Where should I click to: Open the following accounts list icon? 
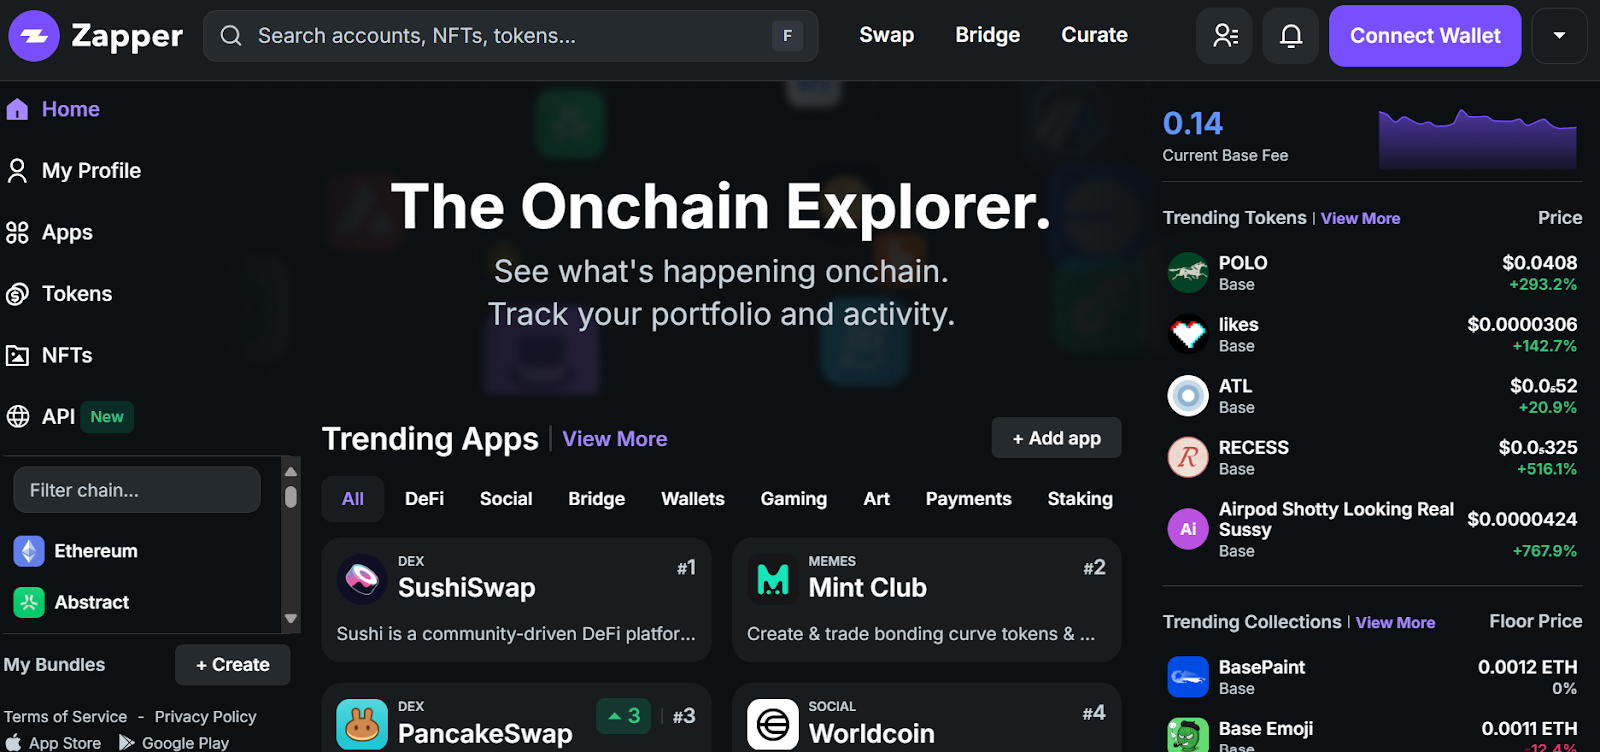point(1224,36)
